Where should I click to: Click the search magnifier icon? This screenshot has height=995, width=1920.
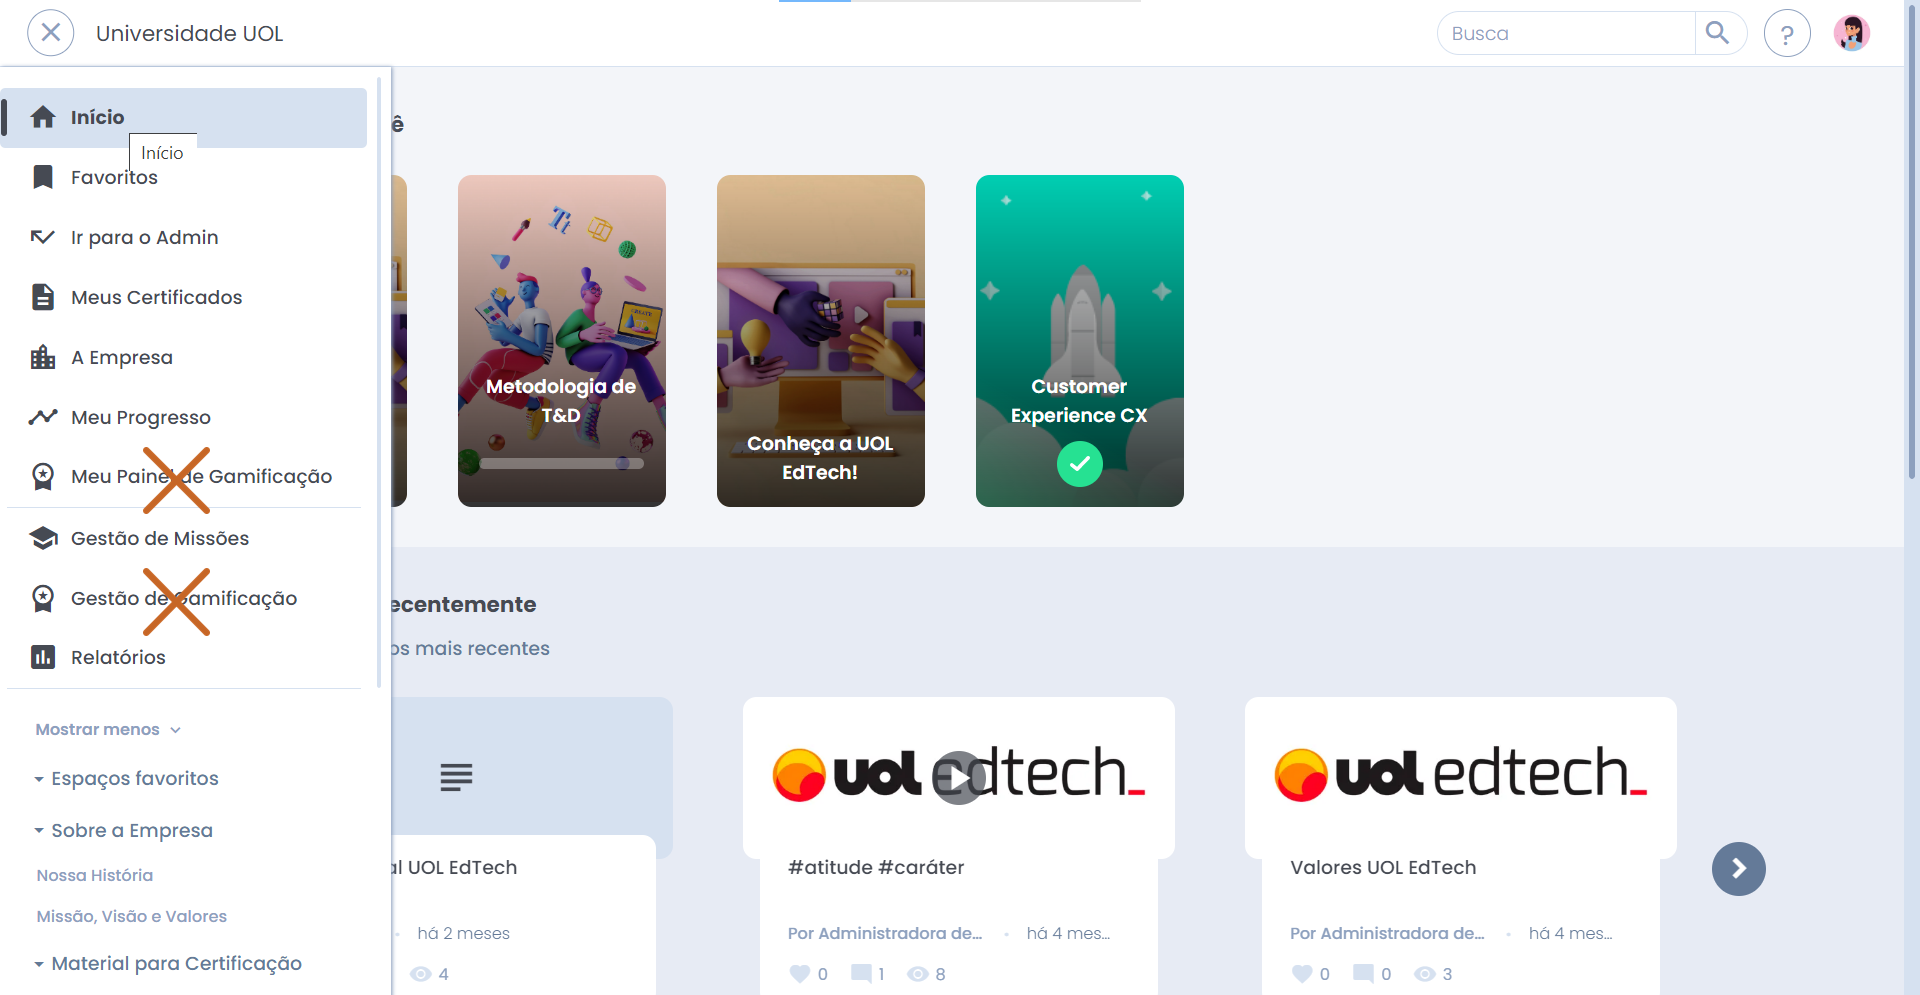click(1717, 33)
